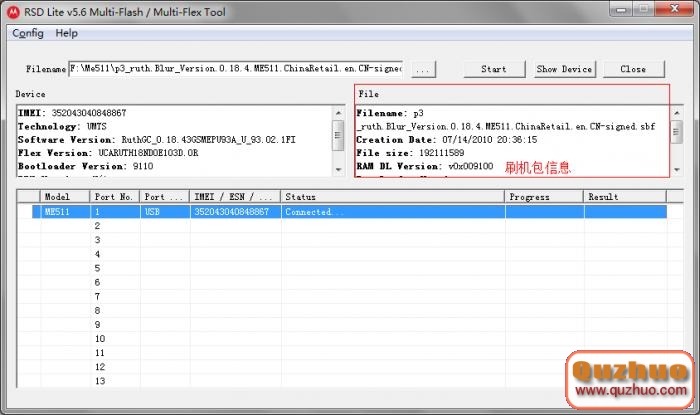The image size is (700, 415).
Task: Click Device panel scrollbar down arrow
Action: coord(338,170)
